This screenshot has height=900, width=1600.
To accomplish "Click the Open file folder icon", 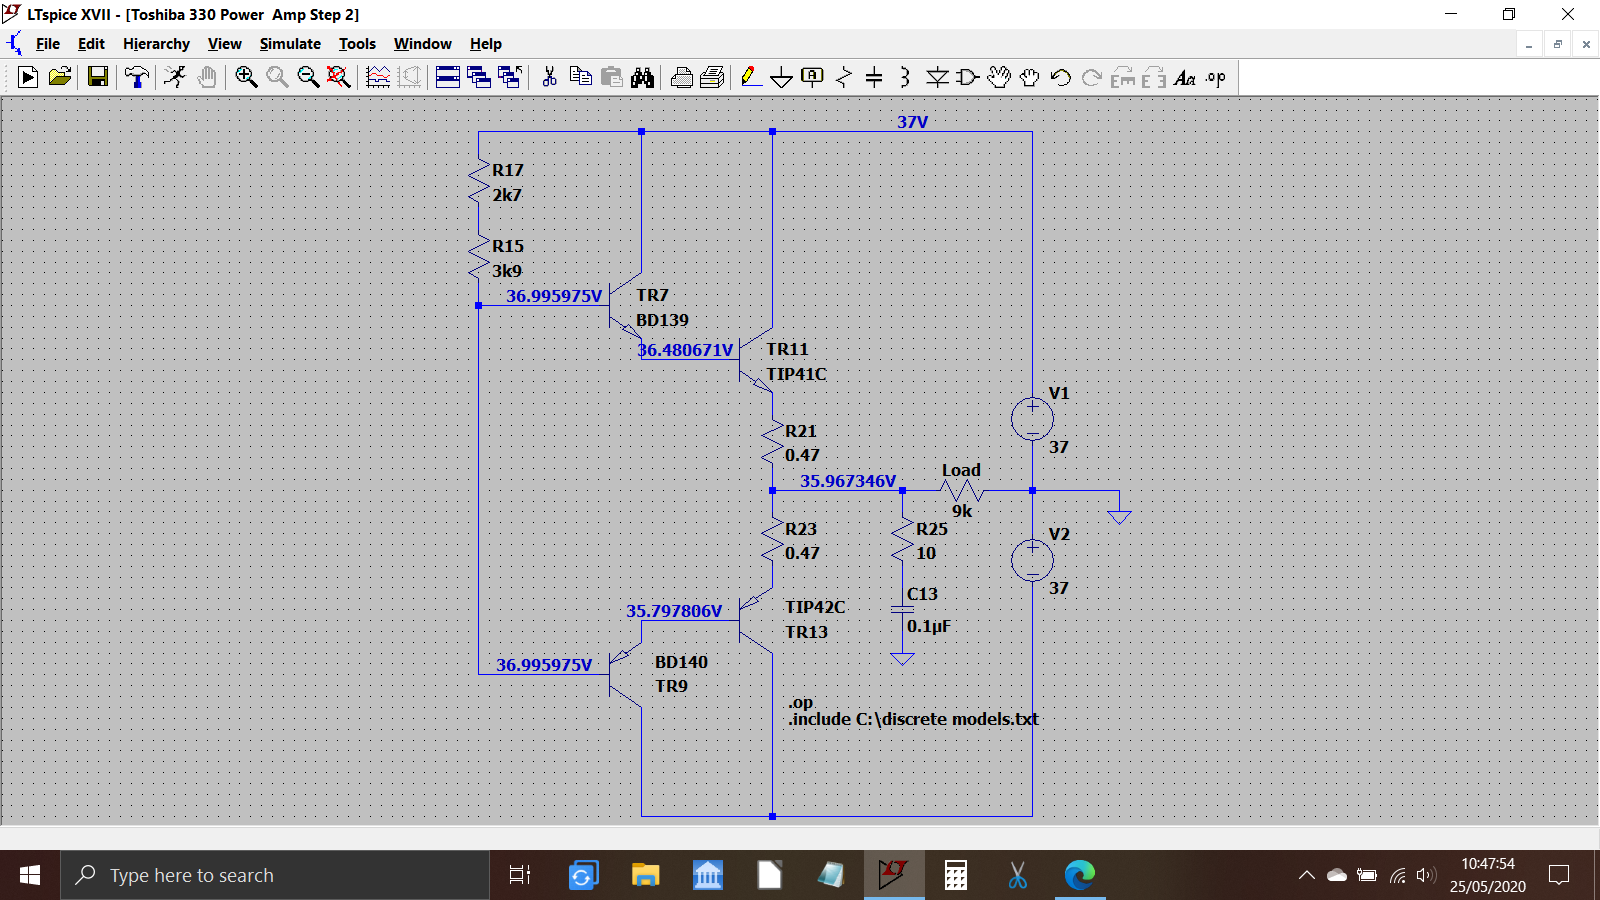I will 60,77.
